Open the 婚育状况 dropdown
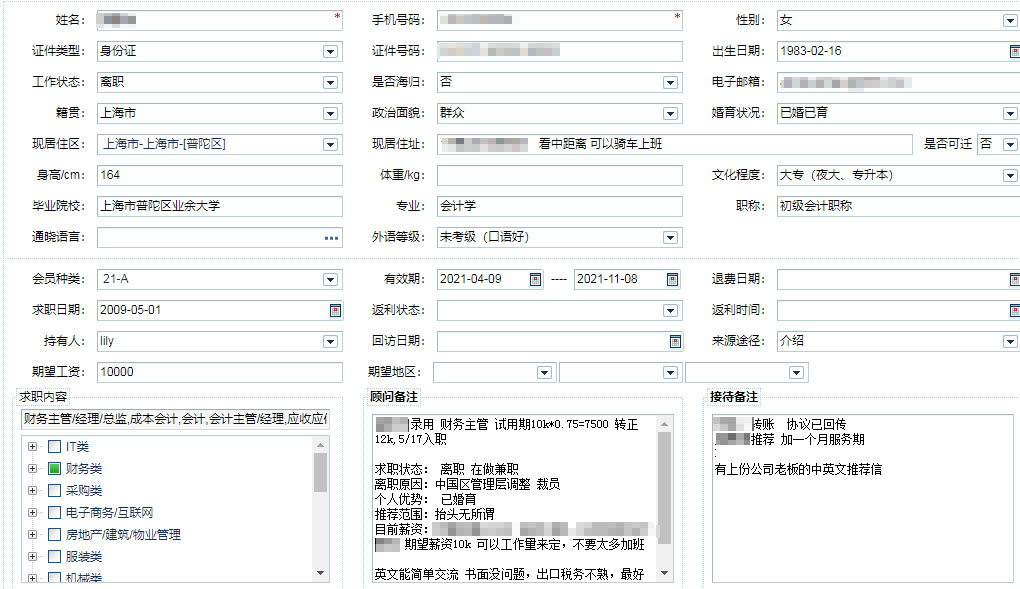This screenshot has width=1020, height=589. 1010,113
